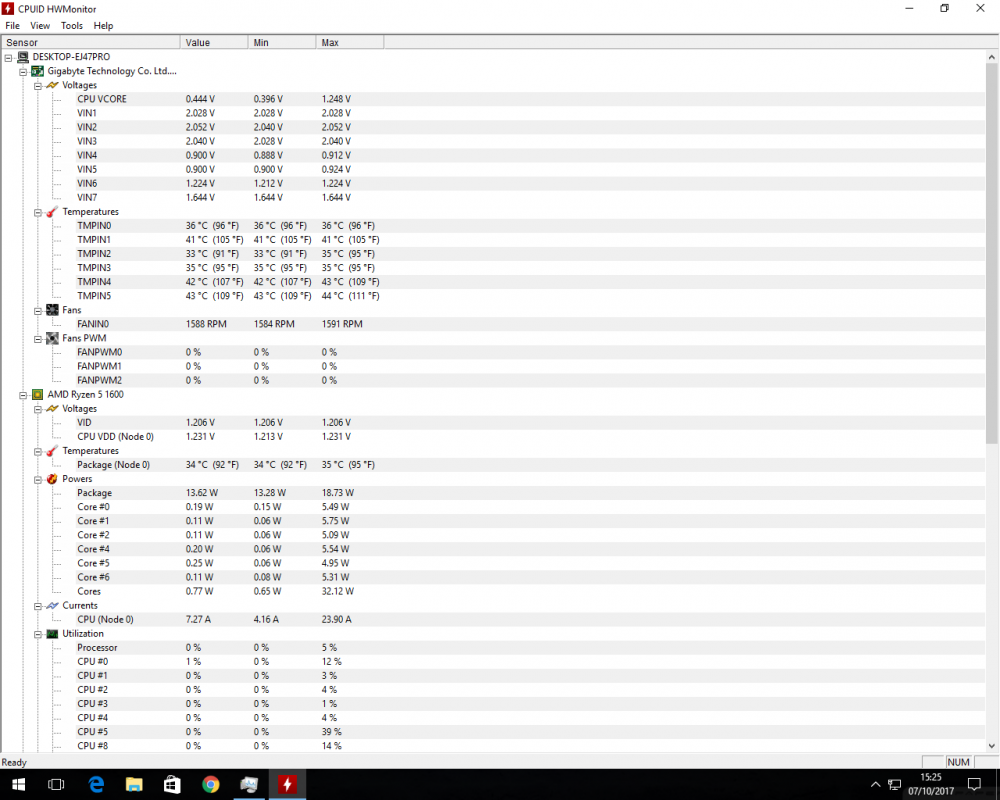This screenshot has height=800, width=1000.
Task: Open the Windows Start menu
Action: (17, 784)
